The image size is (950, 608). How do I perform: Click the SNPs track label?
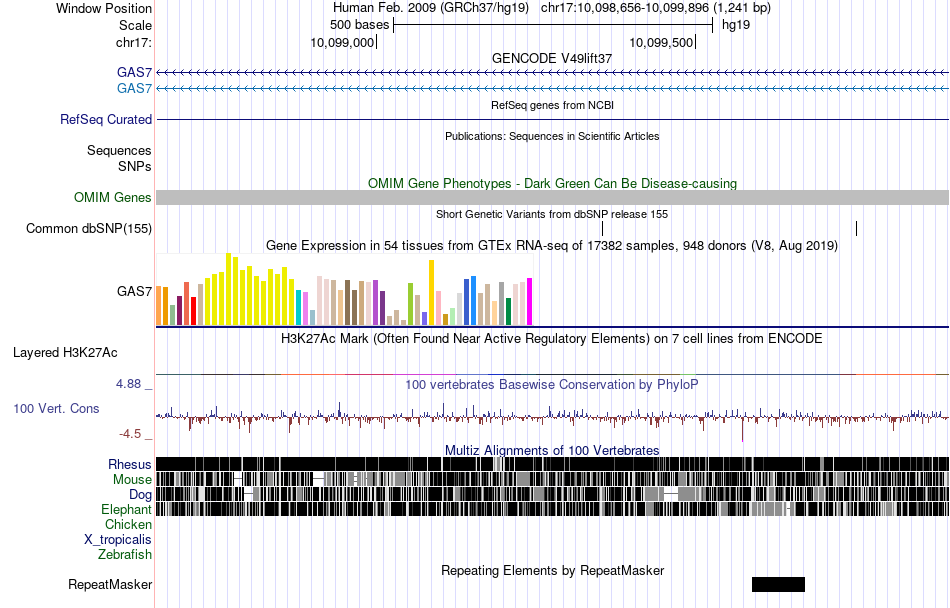coord(135,166)
